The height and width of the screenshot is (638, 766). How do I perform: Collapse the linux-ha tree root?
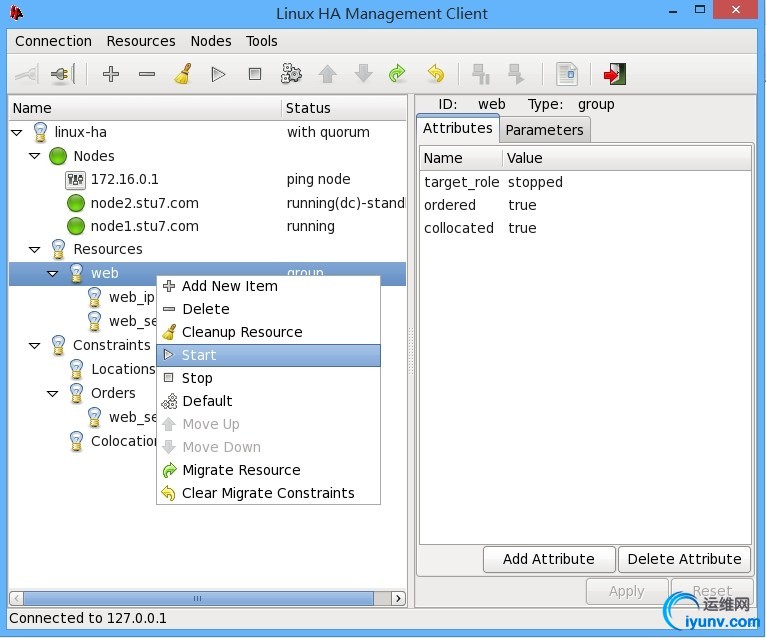point(17,132)
